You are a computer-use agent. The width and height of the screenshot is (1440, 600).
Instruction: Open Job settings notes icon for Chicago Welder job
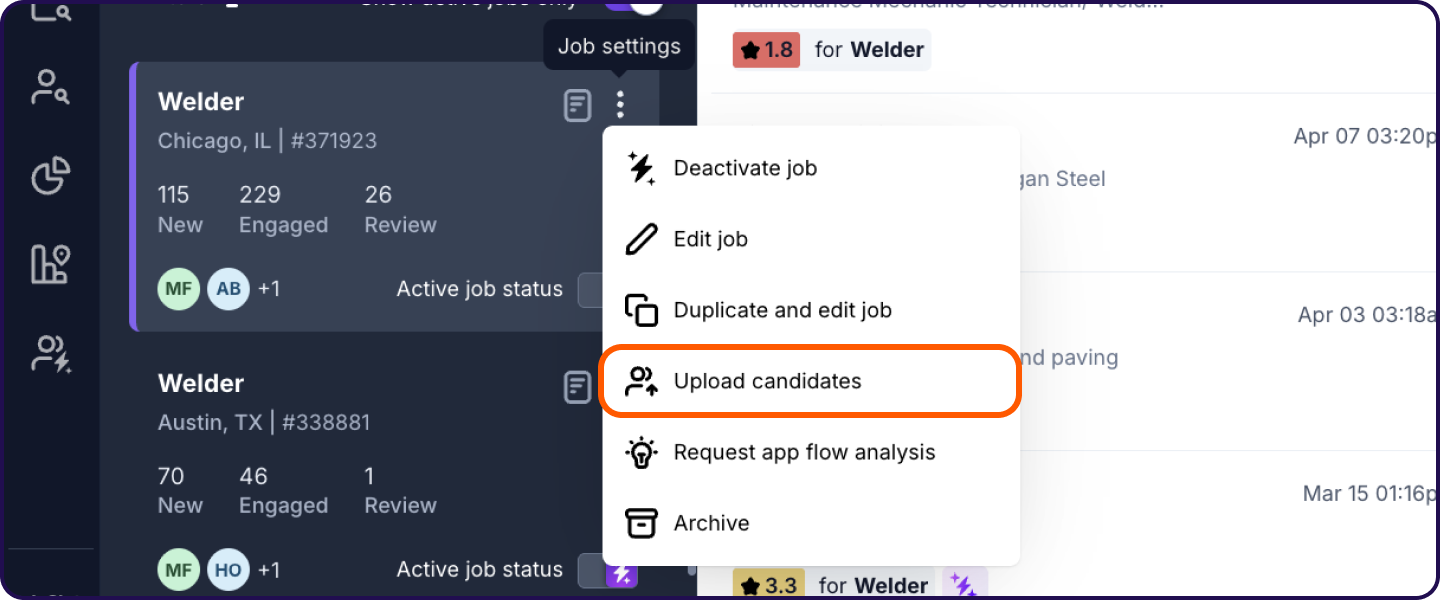[578, 104]
